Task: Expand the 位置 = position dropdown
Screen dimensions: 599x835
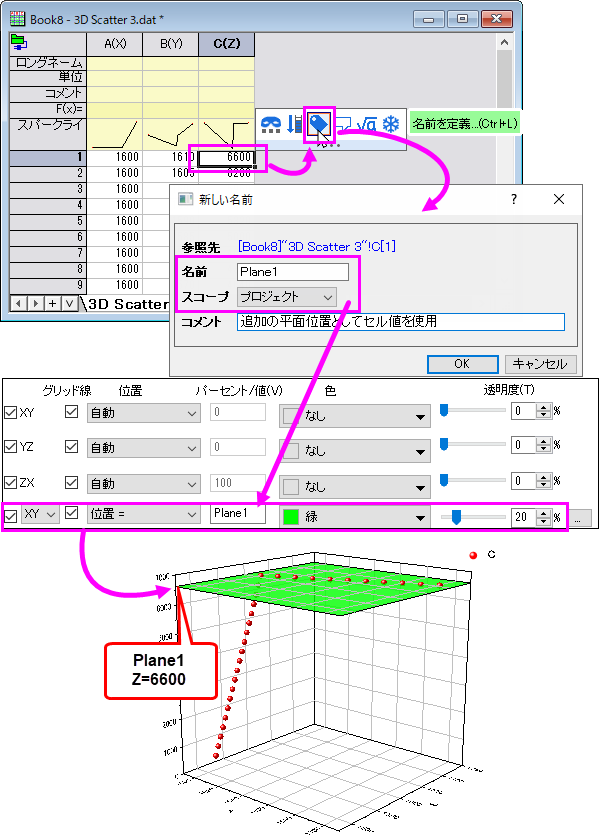Action: [x=144, y=514]
